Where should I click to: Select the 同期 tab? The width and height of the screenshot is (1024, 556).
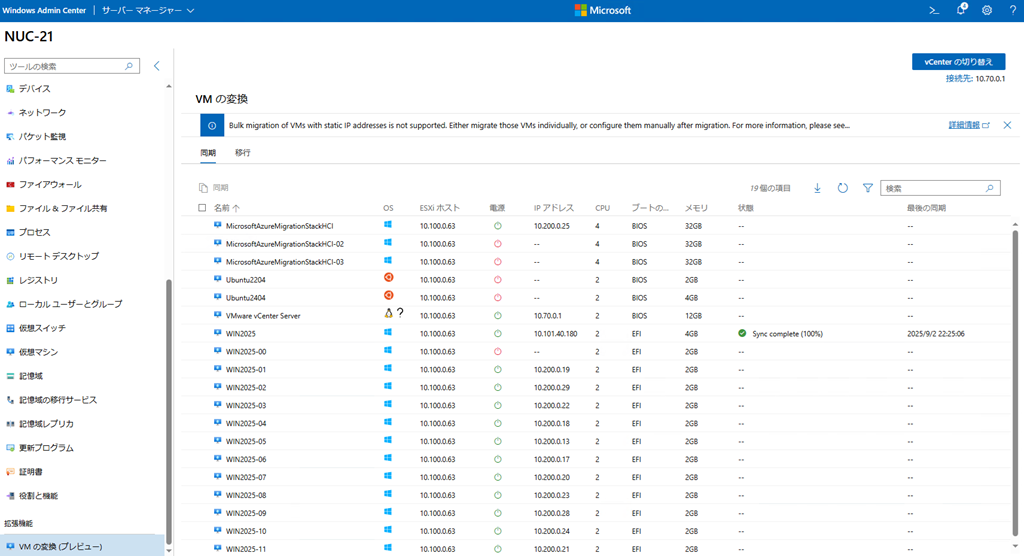[x=208, y=153]
